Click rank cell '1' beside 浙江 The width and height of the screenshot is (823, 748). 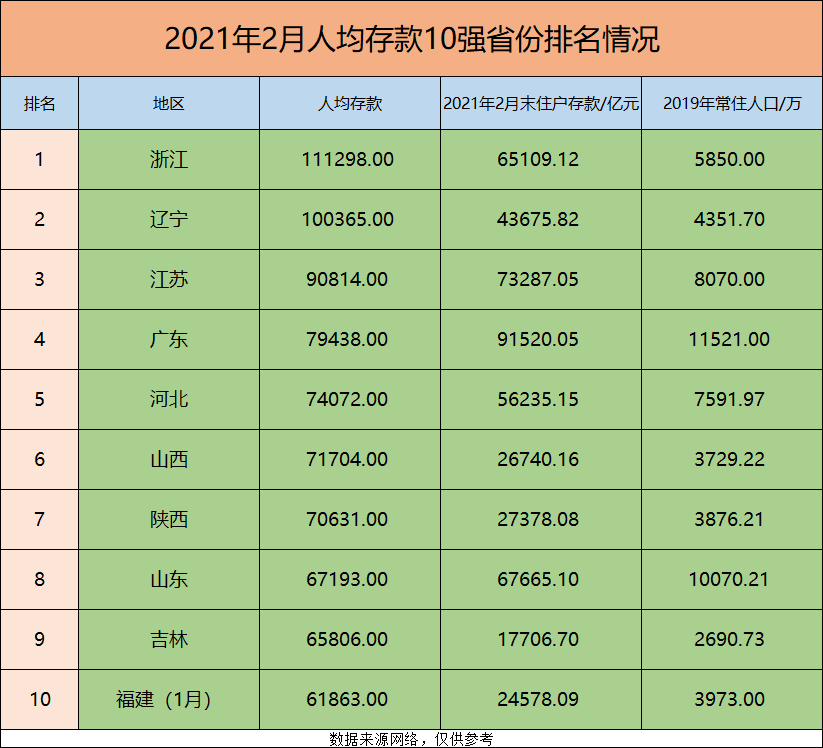point(39,160)
